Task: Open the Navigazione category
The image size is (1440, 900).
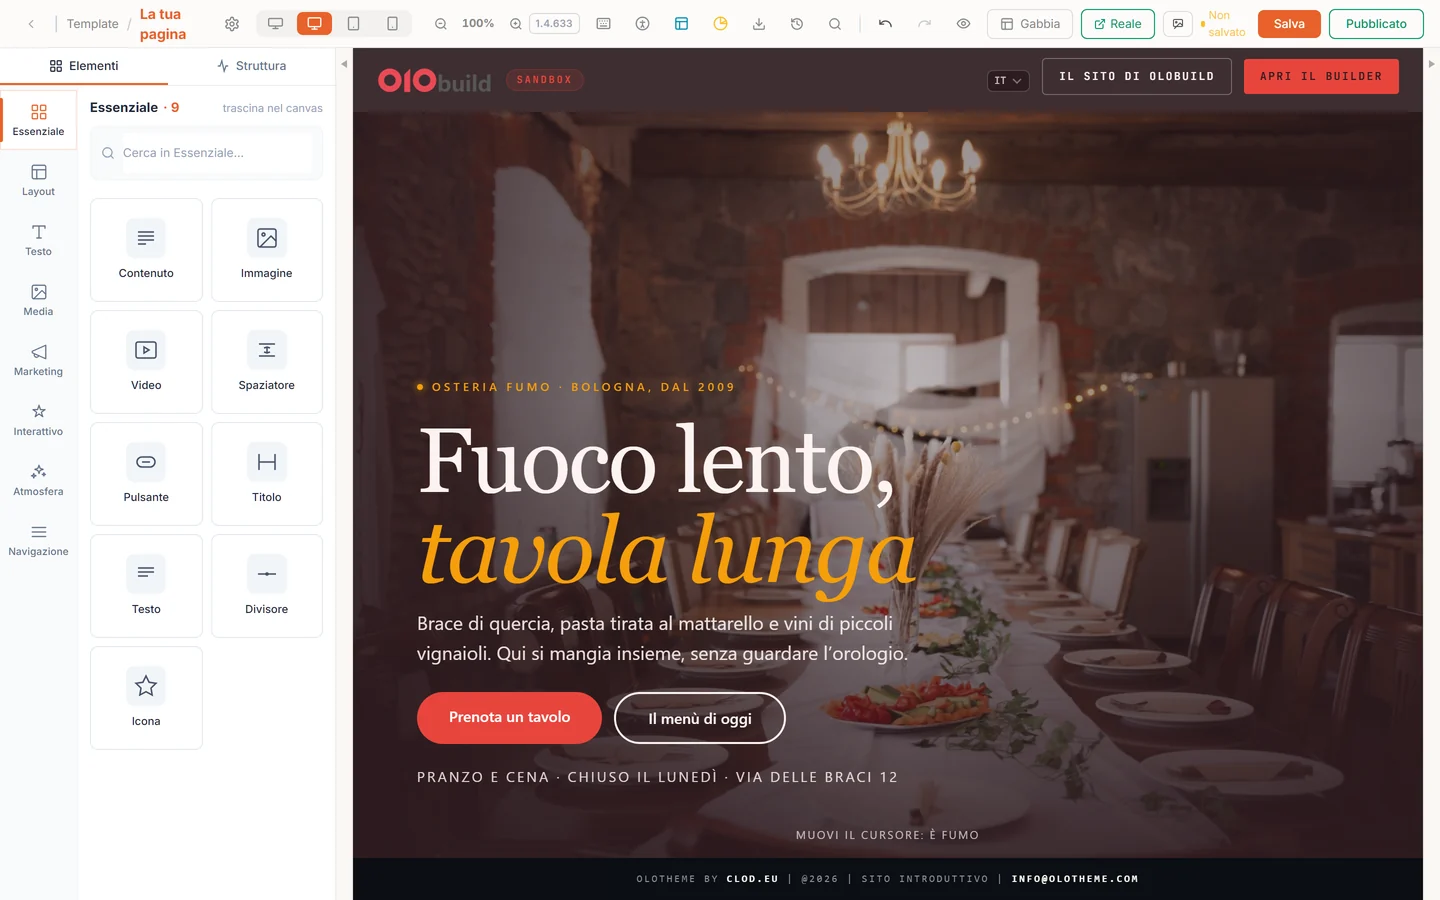Action: pyautogui.click(x=38, y=540)
